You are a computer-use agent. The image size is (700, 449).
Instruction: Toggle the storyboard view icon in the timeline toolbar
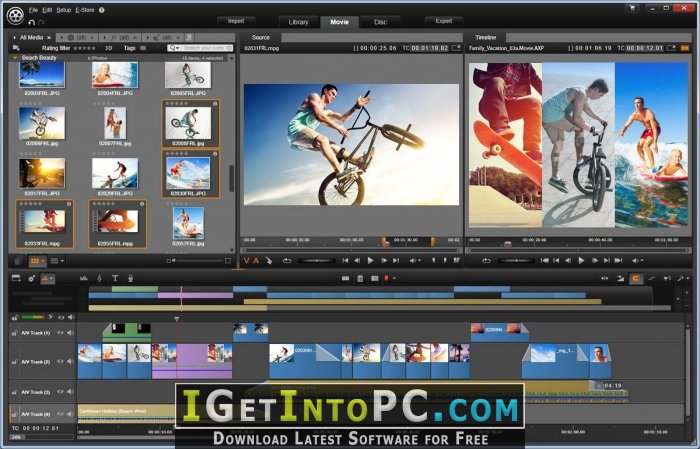(16, 278)
